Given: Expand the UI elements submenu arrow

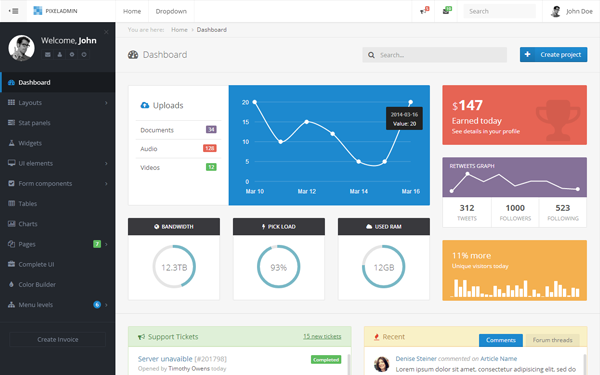Looking at the screenshot, I should [106, 163].
